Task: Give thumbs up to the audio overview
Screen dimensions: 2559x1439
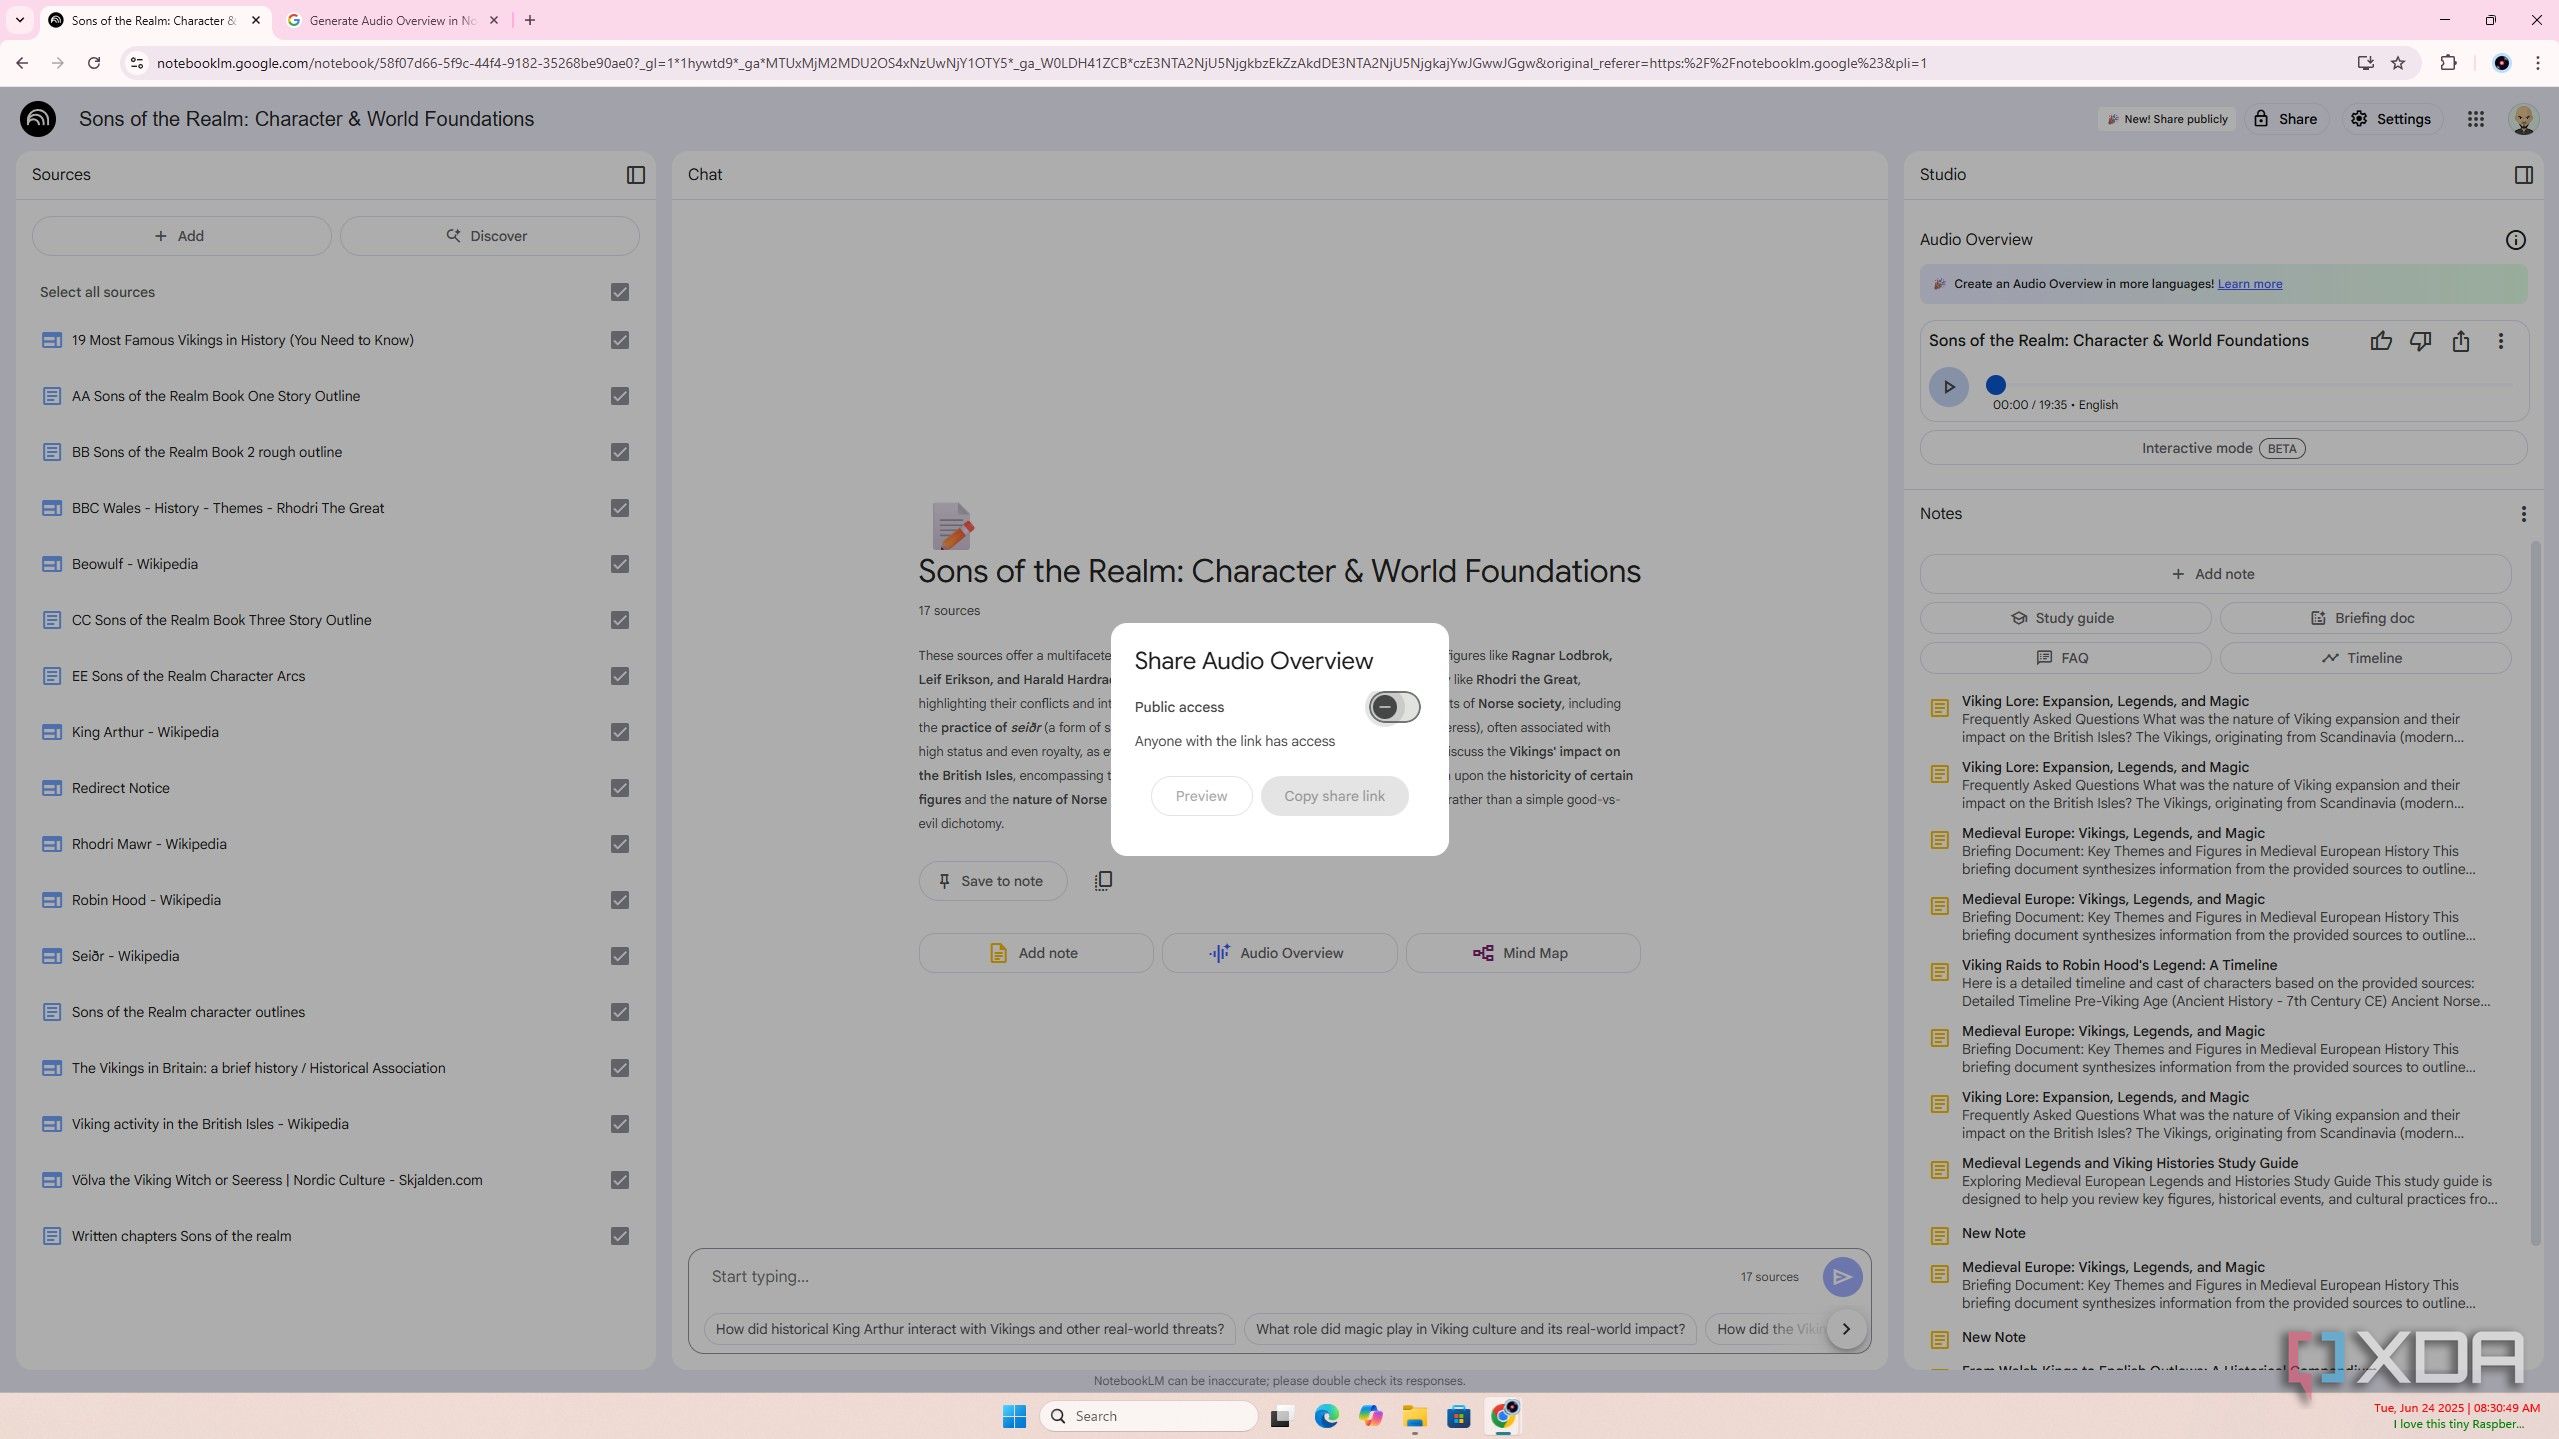Action: (x=2381, y=341)
